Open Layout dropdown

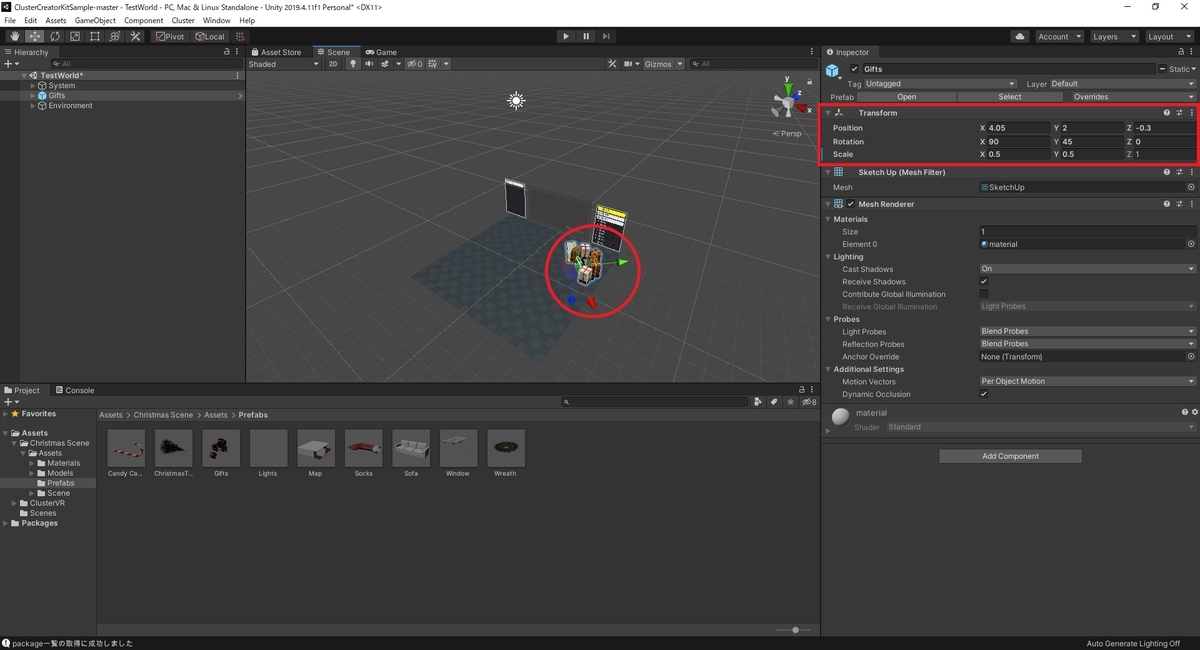click(x=1168, y=36)
